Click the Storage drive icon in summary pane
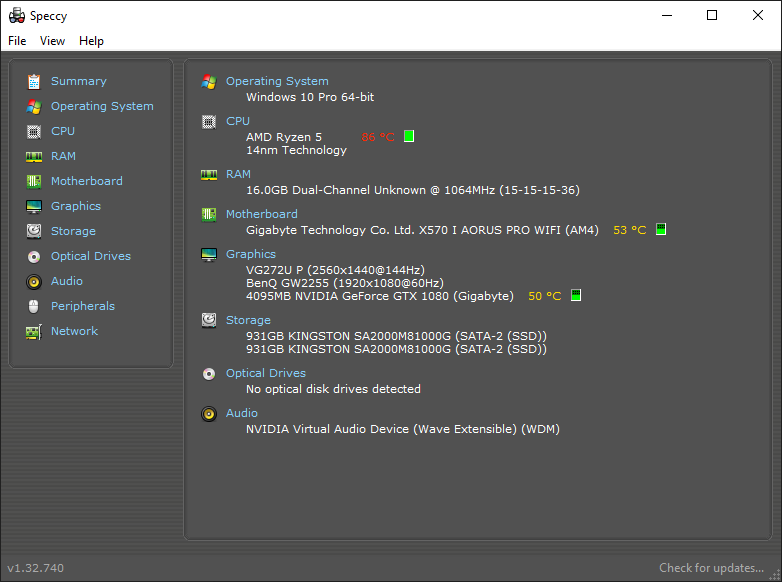Screen dimensions: 782x582 (x=209, y=320)
